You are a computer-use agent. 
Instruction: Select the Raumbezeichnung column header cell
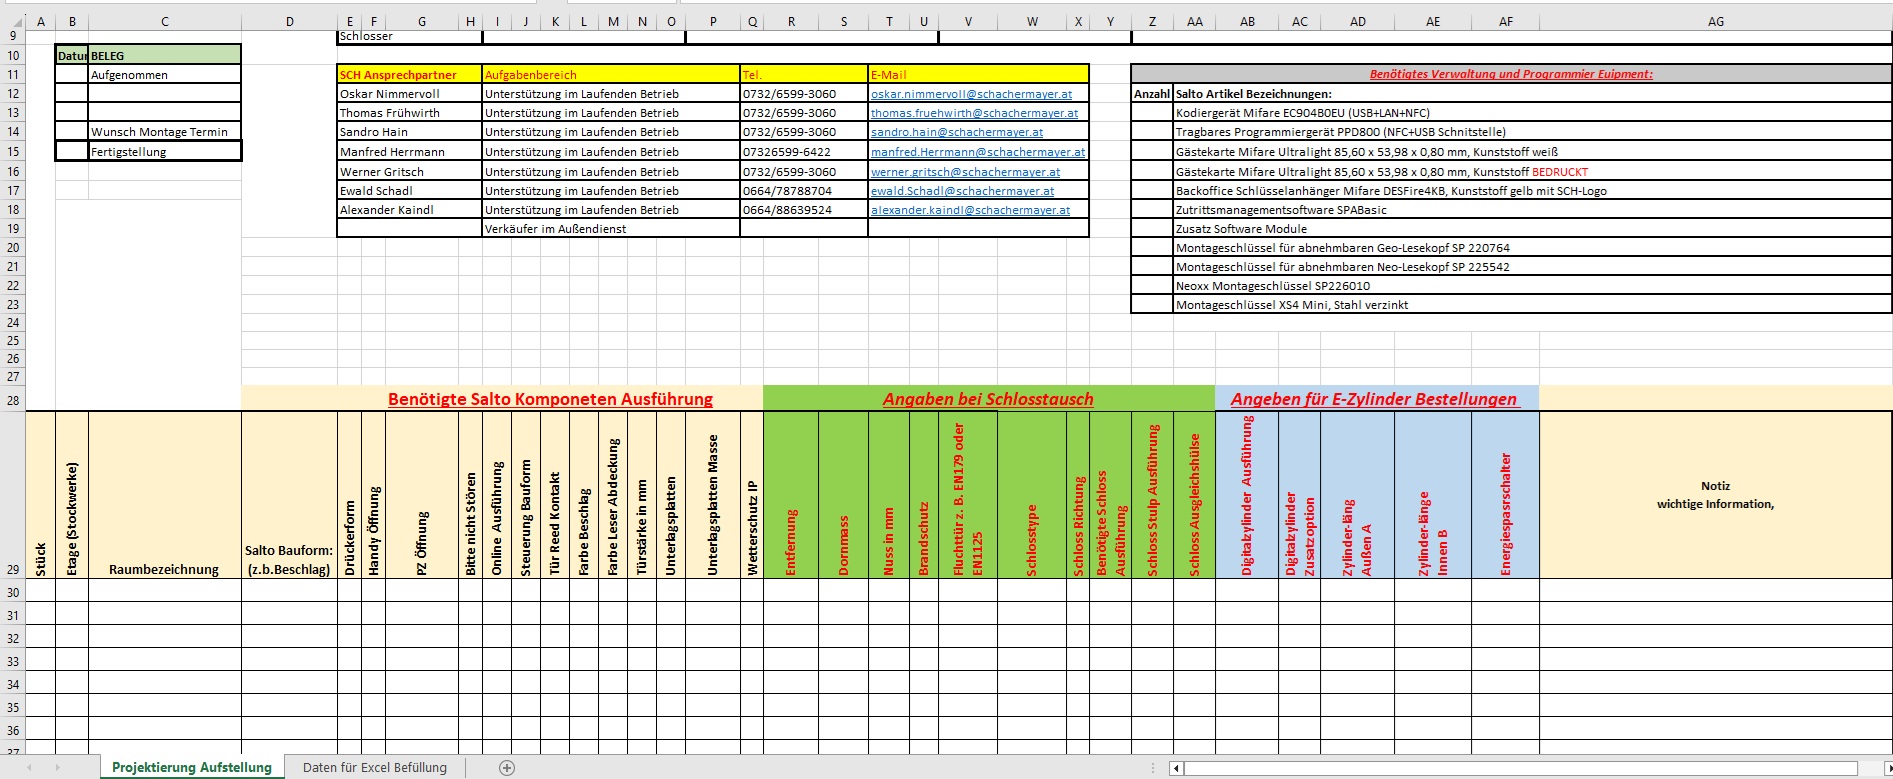165,495
